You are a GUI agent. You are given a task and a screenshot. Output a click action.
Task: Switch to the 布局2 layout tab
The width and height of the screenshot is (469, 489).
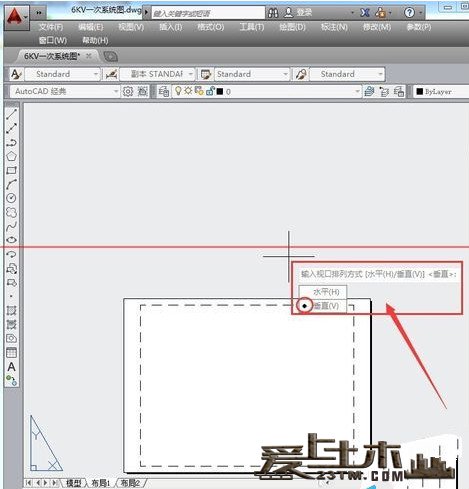click(x=130, y=483)
